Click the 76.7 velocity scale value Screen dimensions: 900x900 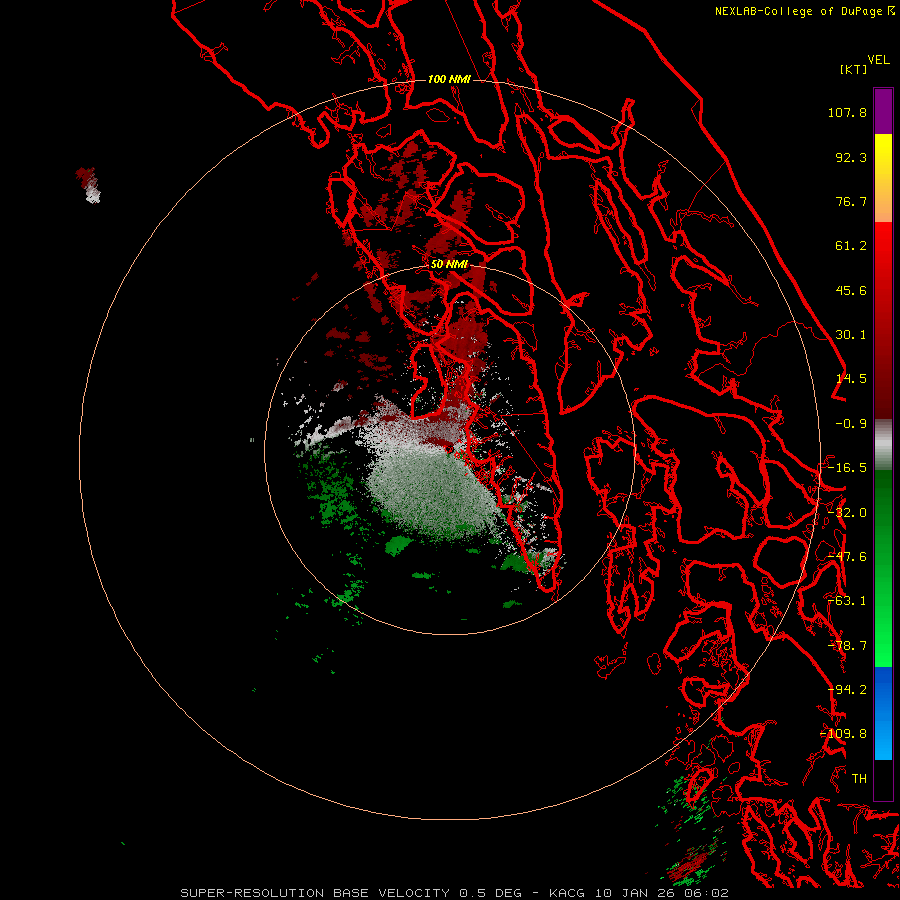click(851, 201)
